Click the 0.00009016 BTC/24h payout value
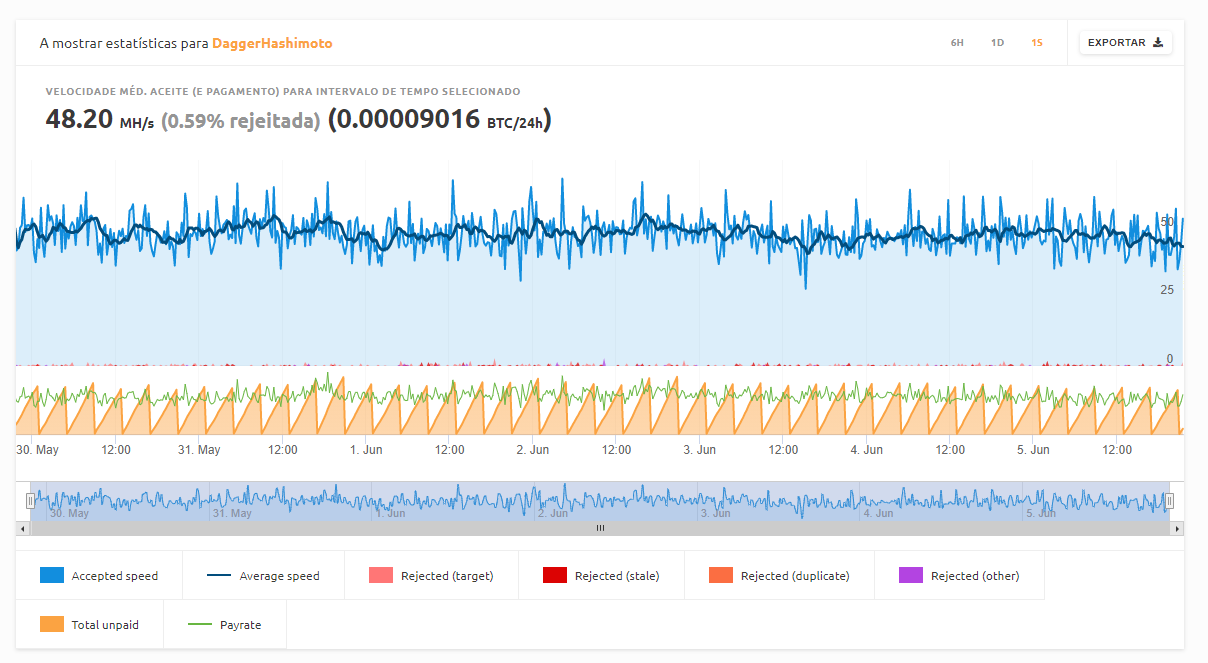 coord(440,120)
